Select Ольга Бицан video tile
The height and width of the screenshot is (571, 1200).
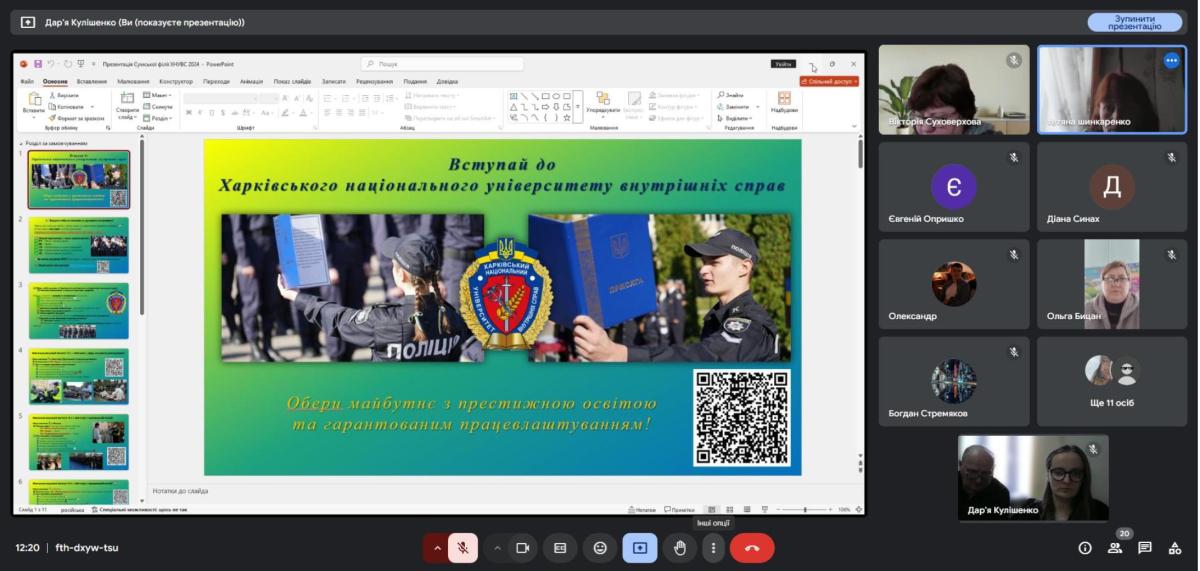(1112, 284)
